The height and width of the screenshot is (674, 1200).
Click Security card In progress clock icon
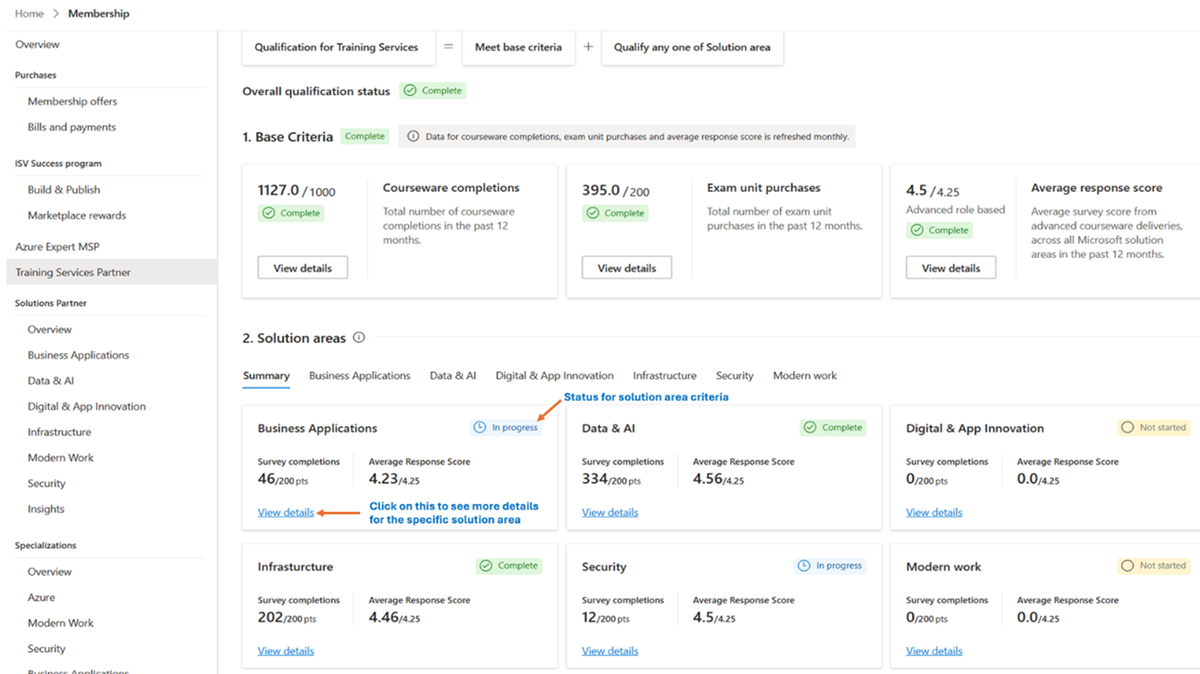point(804,566)
